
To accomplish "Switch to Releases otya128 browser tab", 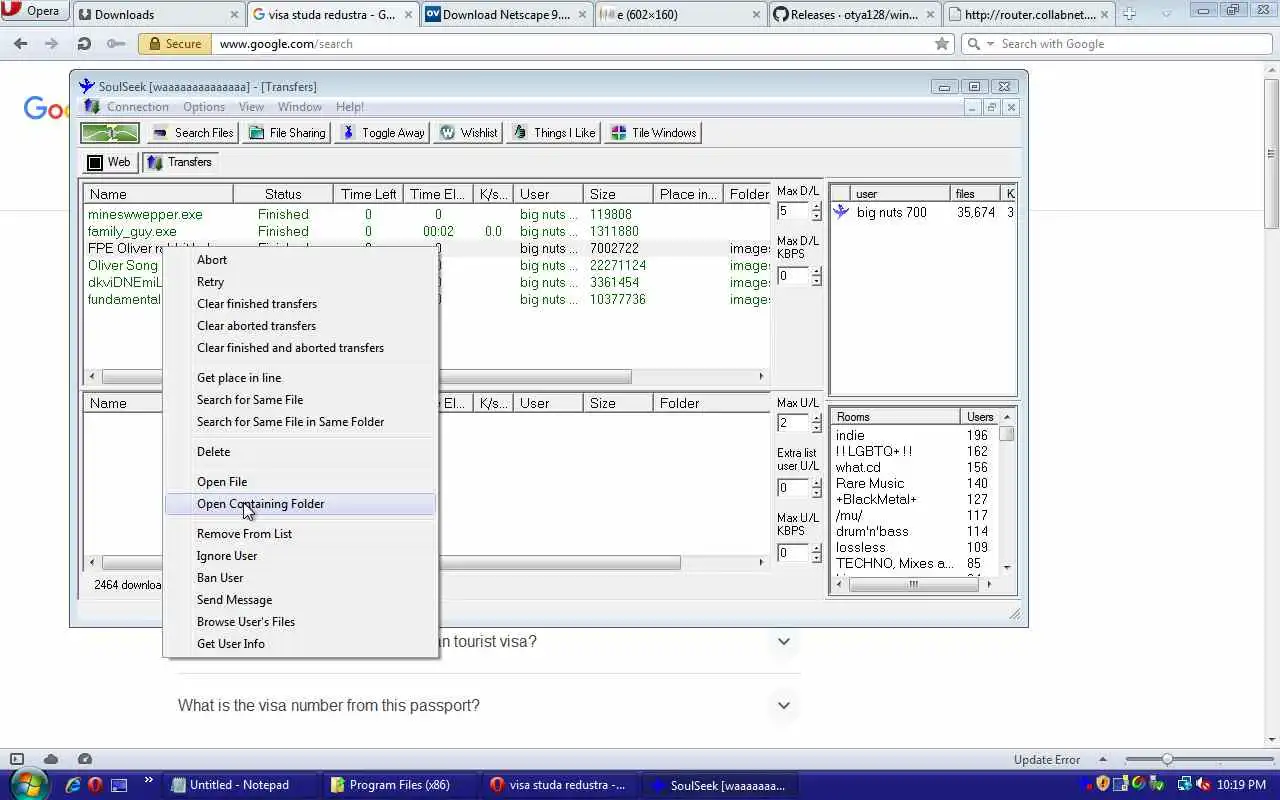I will click(x=855, y=14).
